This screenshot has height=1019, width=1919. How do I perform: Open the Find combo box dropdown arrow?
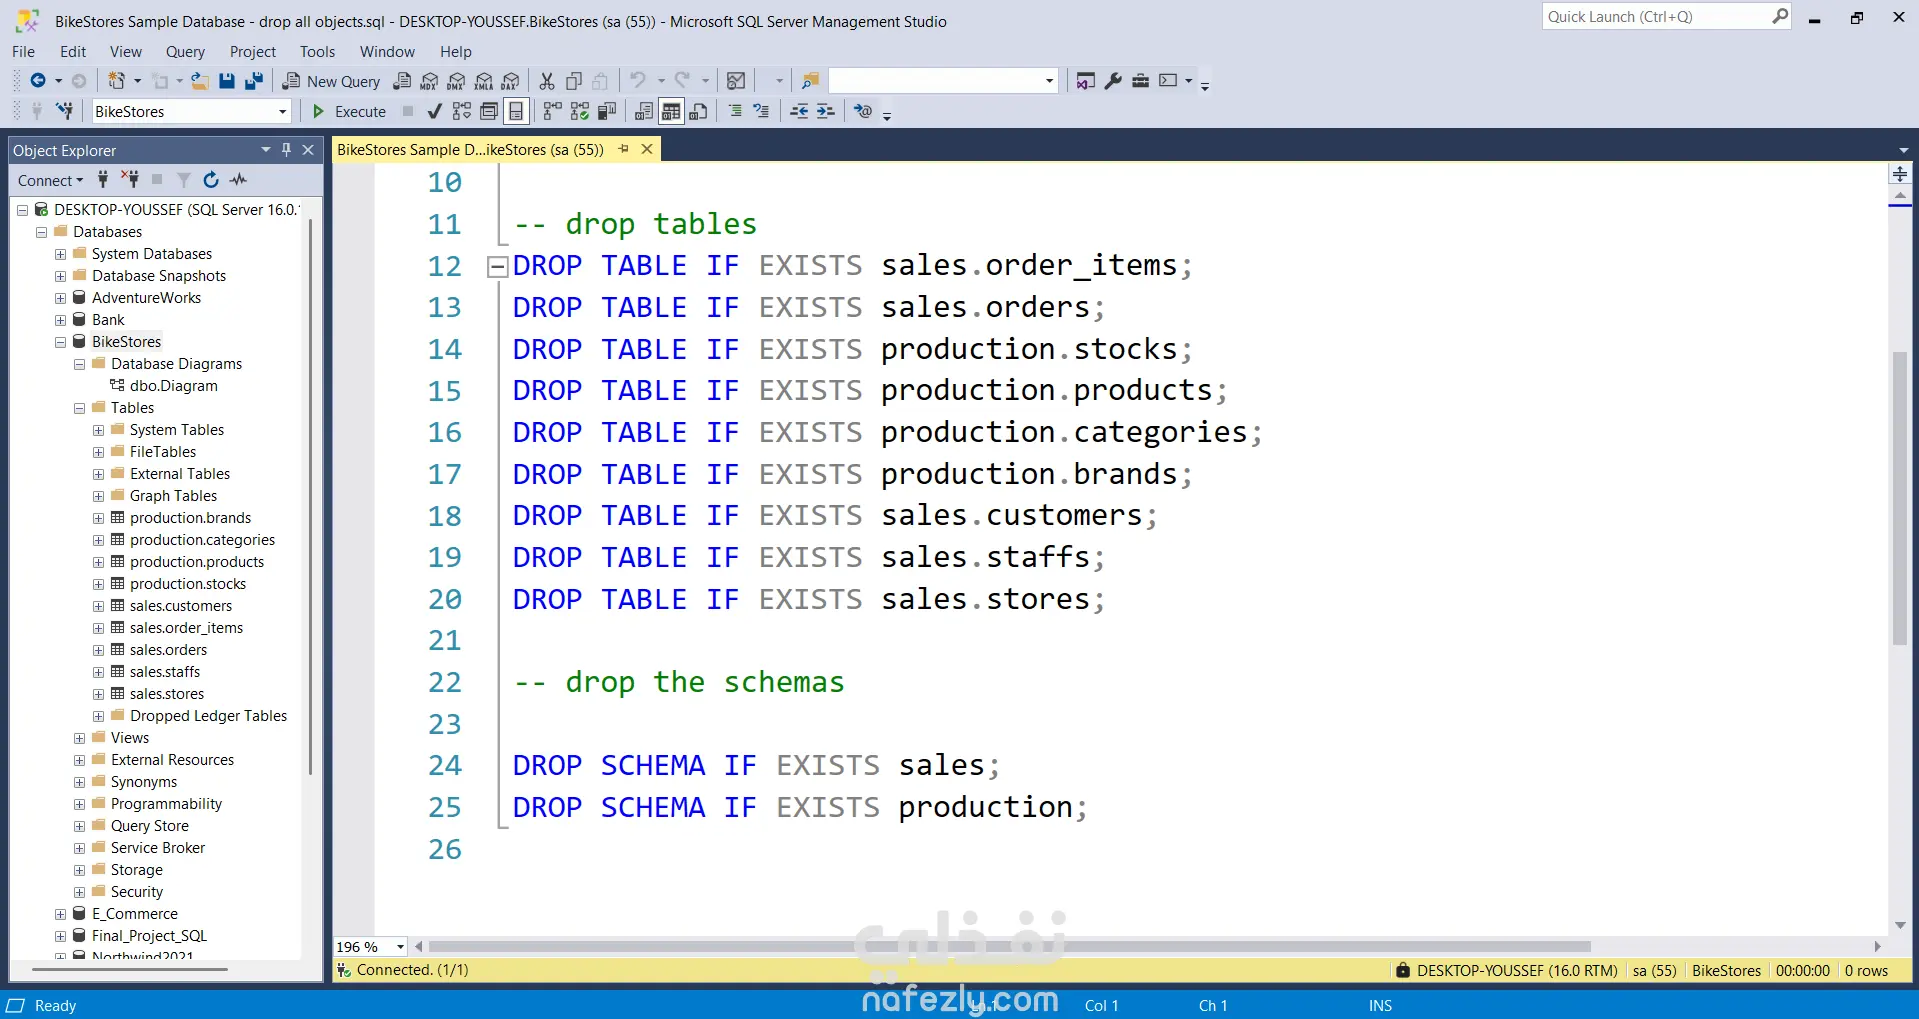pos(1049,81)
